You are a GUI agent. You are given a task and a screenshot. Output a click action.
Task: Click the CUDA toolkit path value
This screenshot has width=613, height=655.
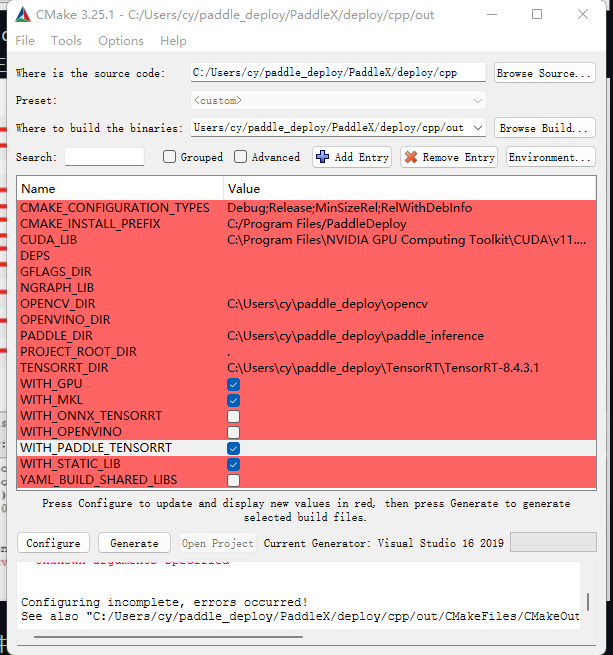[x=407, y=240]
